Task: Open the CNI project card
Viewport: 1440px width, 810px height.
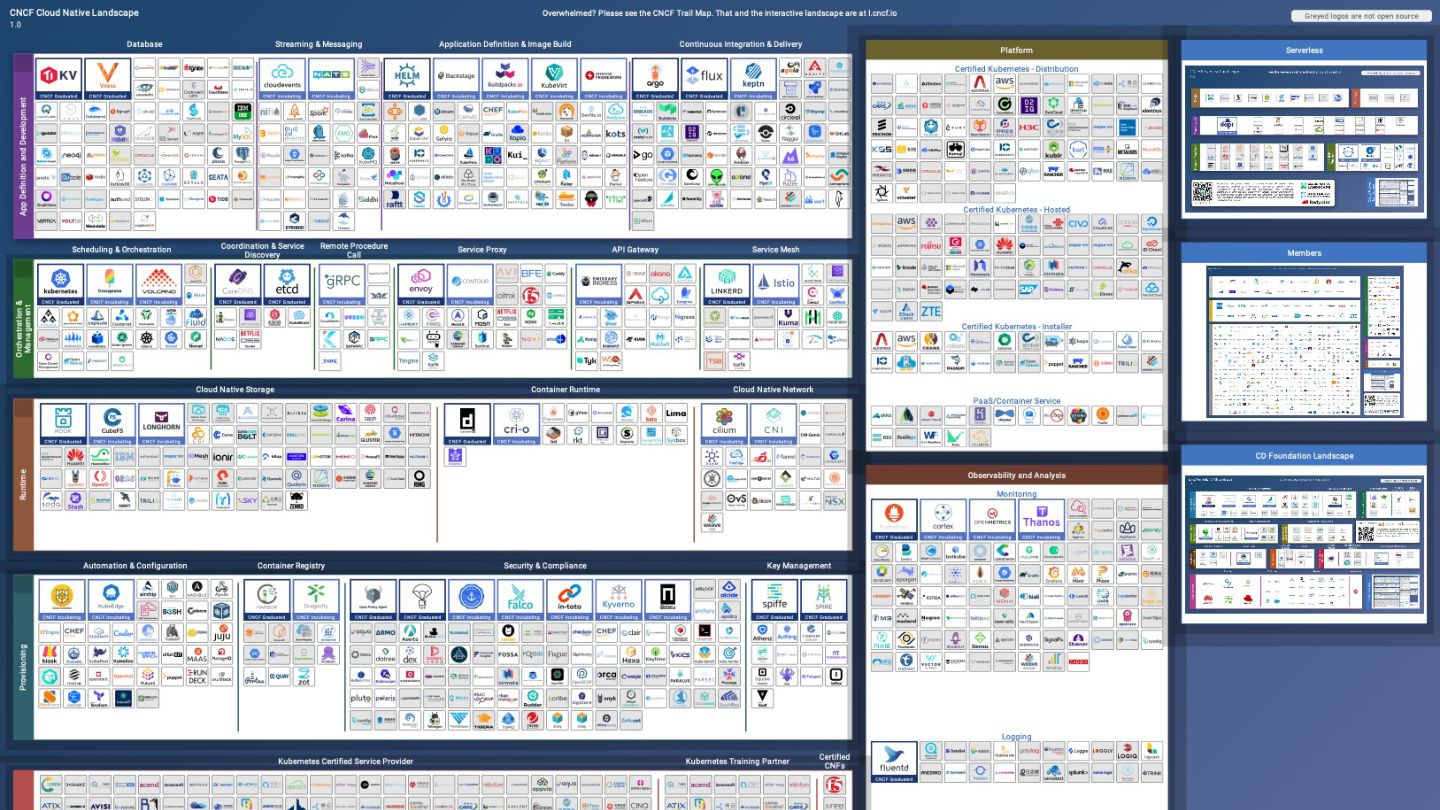Action: tap(773, 424)
